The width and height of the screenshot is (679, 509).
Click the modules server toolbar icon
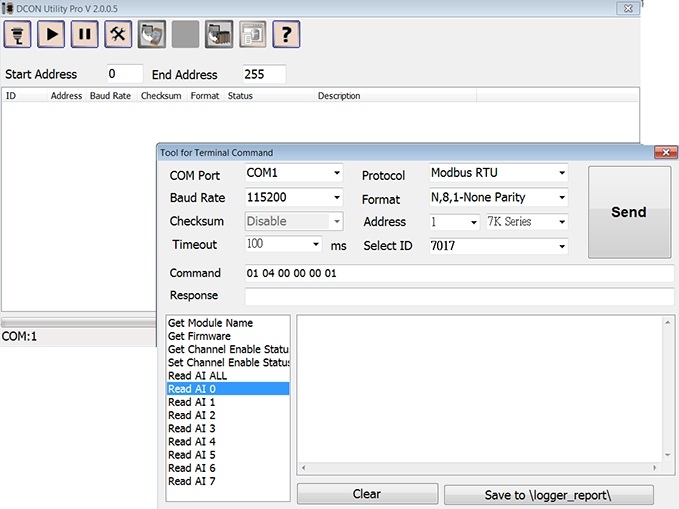point(219,34)
